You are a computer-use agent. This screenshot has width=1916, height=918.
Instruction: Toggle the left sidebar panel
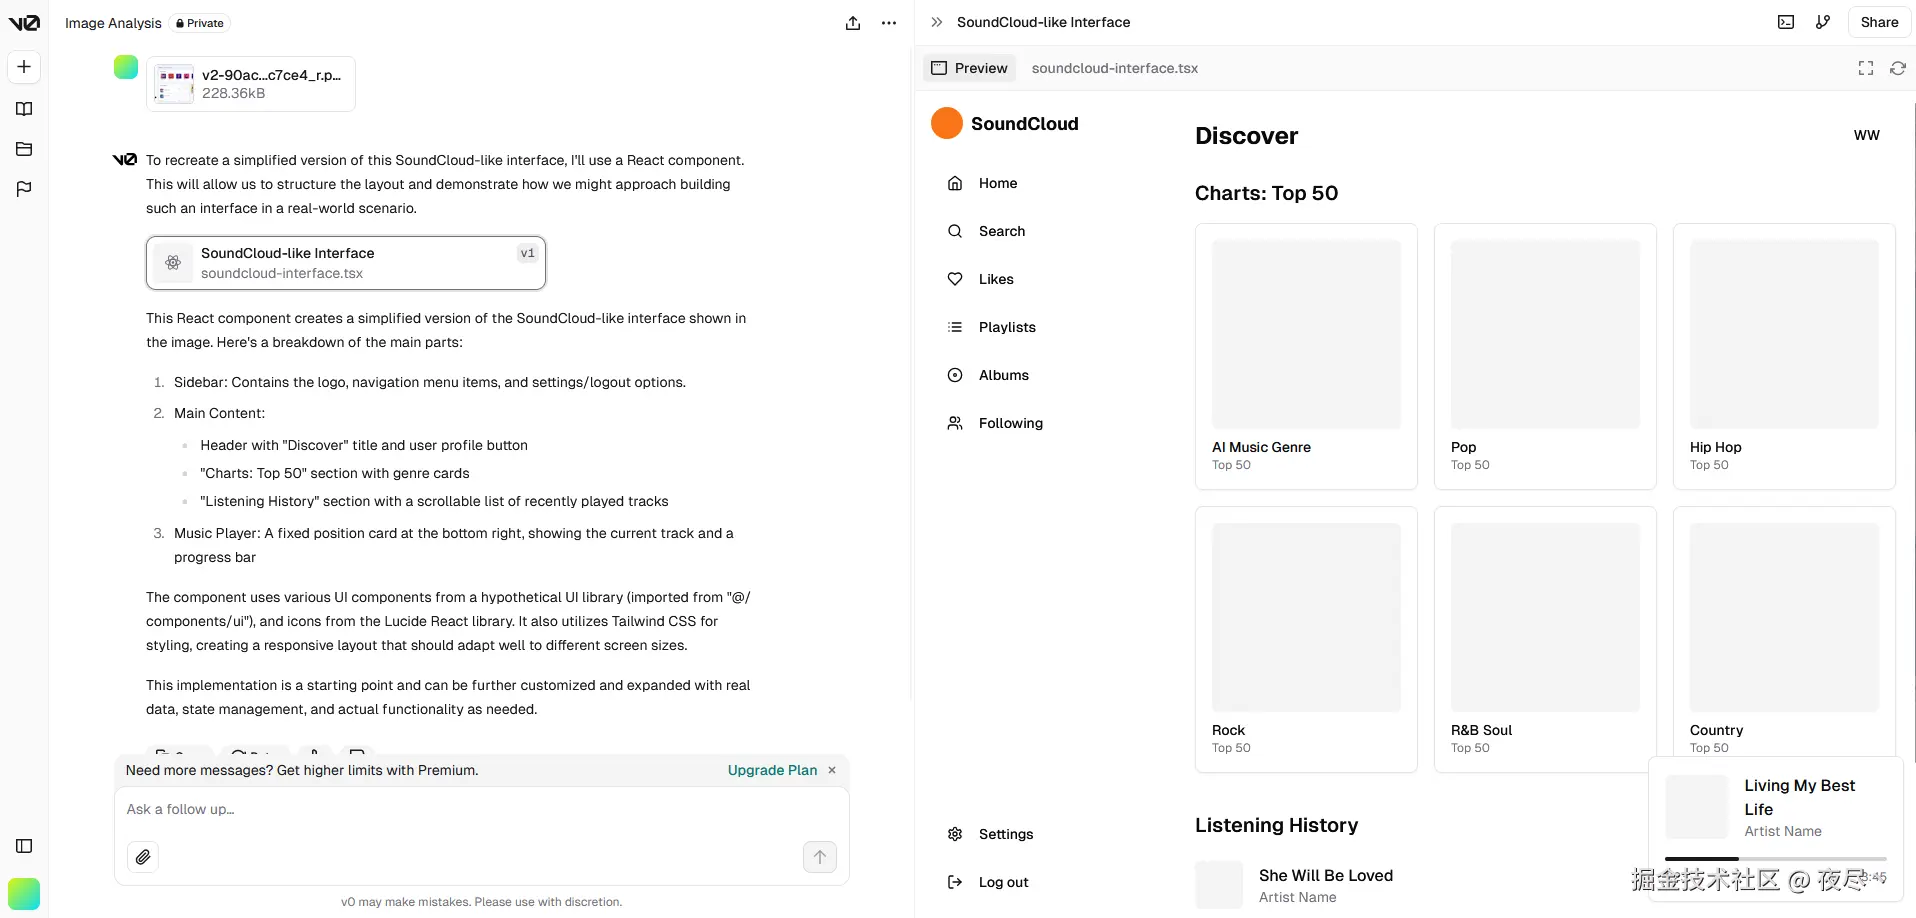coord(24,846)
